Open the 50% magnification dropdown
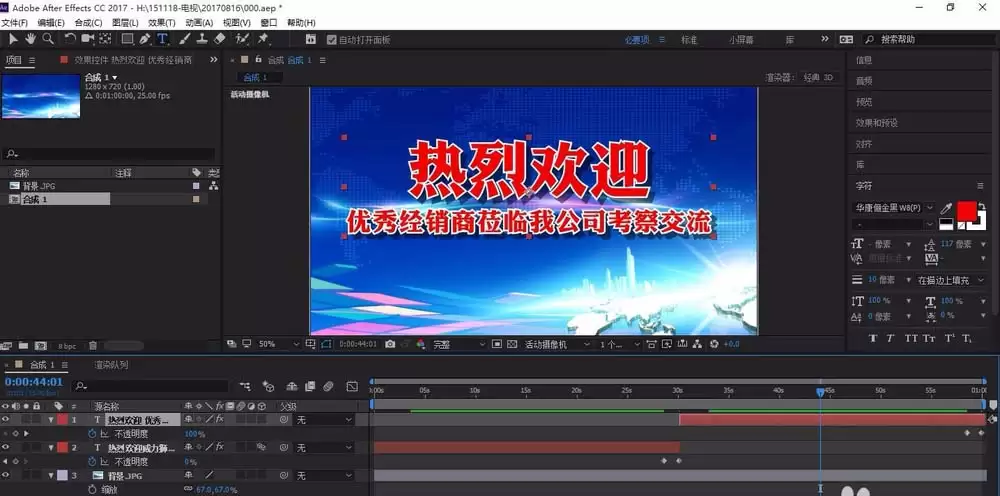 coord(279,344)
